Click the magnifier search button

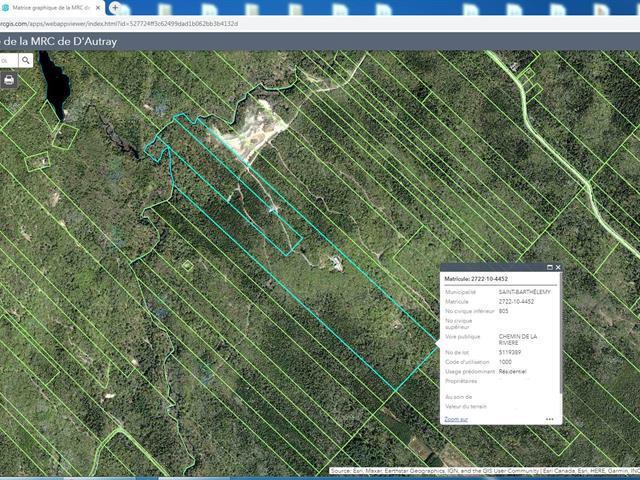25,60
